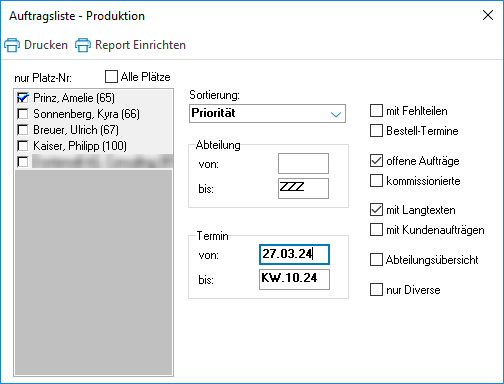Tick Kaiser, Philipp (100) checkbox

tap(23, 146)
